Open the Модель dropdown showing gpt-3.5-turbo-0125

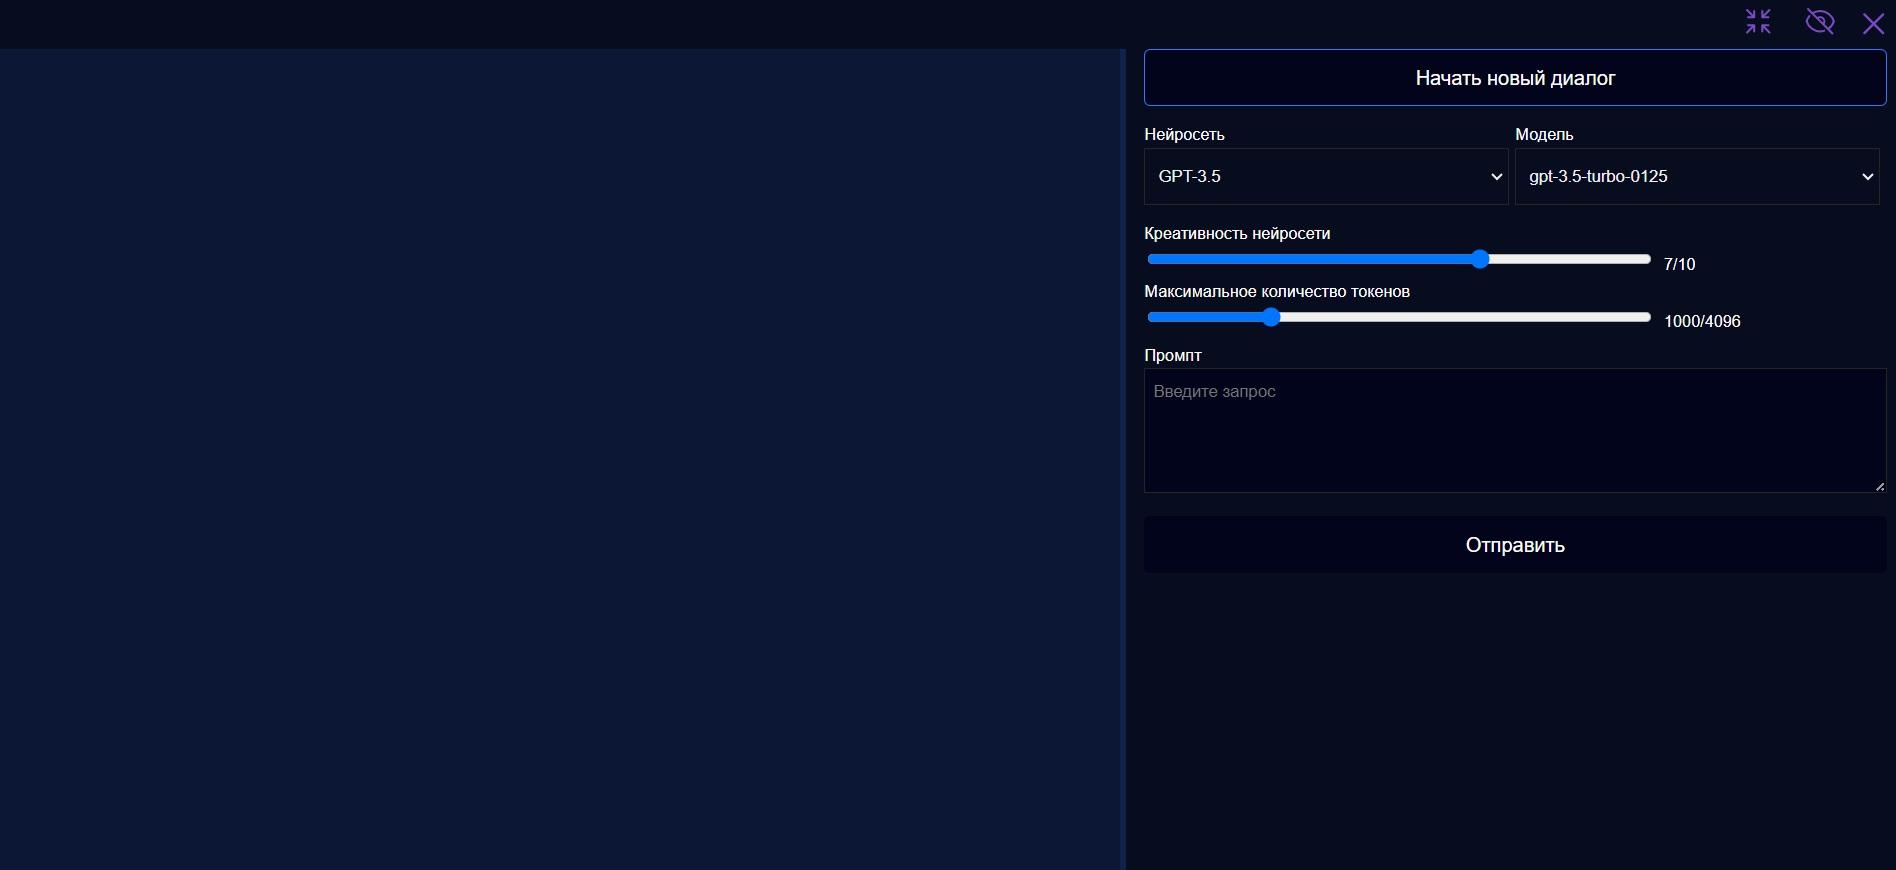(x=1697, y=177)
